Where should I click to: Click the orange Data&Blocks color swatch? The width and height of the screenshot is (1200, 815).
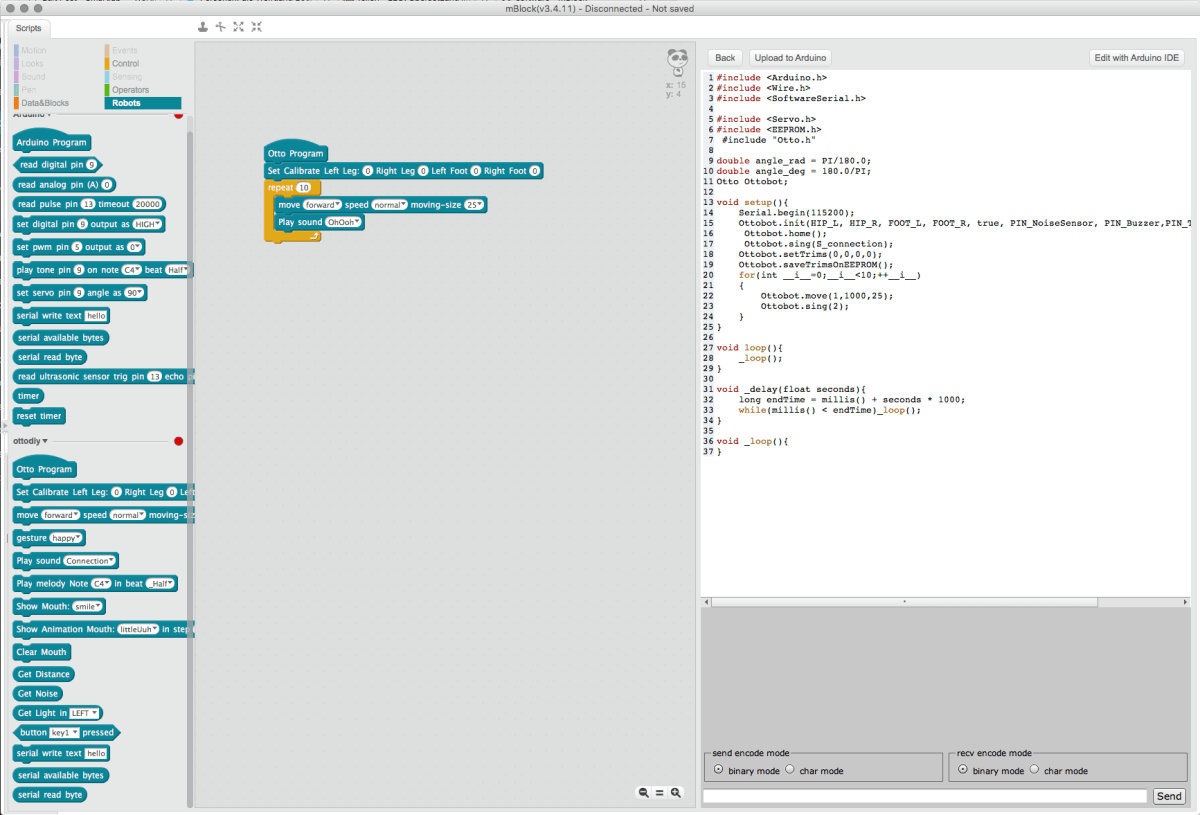(17, 103)
